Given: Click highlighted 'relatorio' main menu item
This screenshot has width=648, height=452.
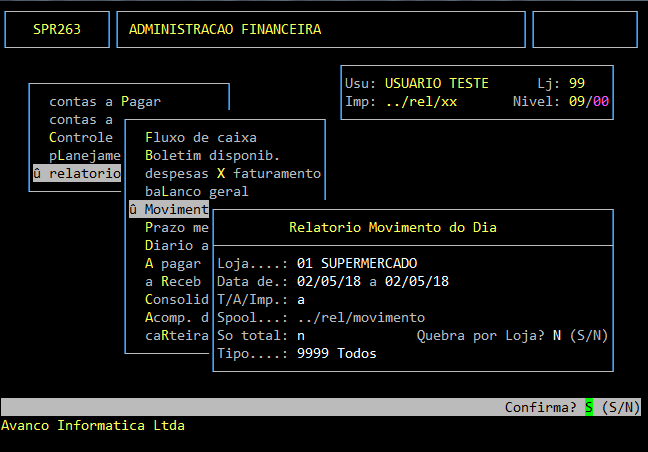Looking at the screenshot, I should [77, 173].
